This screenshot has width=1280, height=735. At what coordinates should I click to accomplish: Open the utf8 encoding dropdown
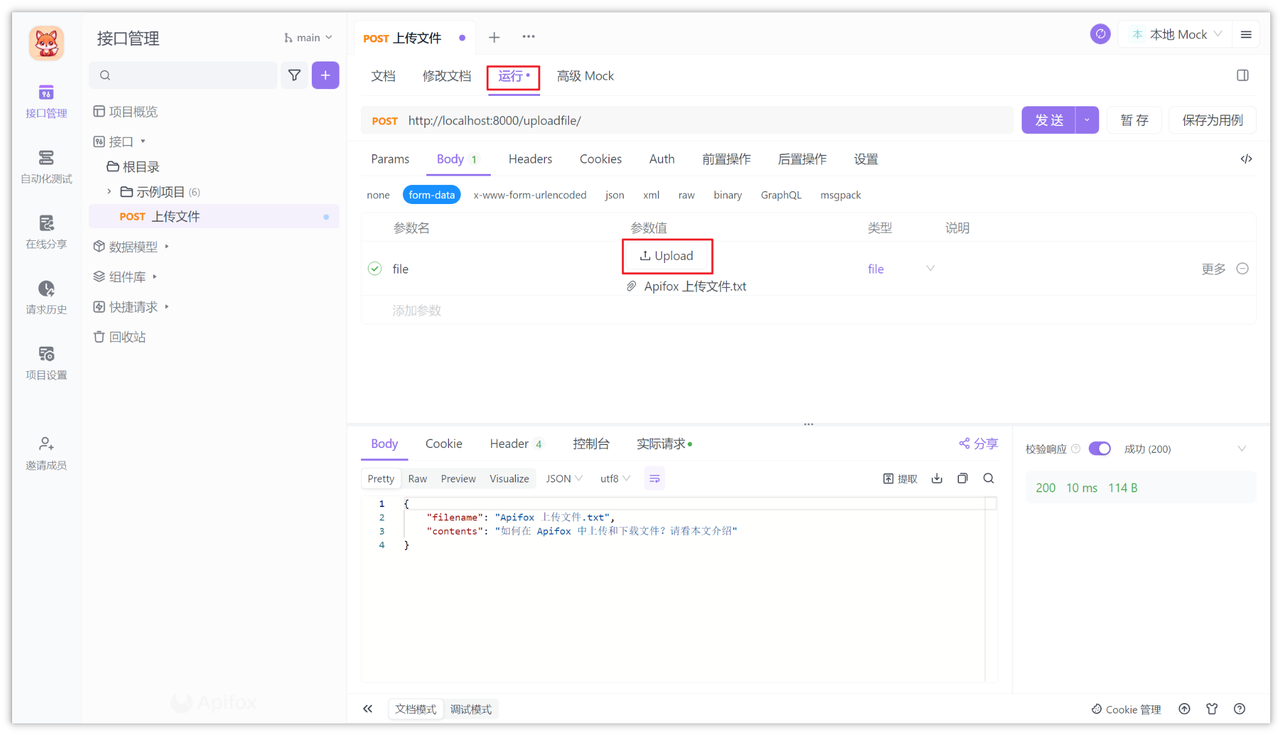615,479
